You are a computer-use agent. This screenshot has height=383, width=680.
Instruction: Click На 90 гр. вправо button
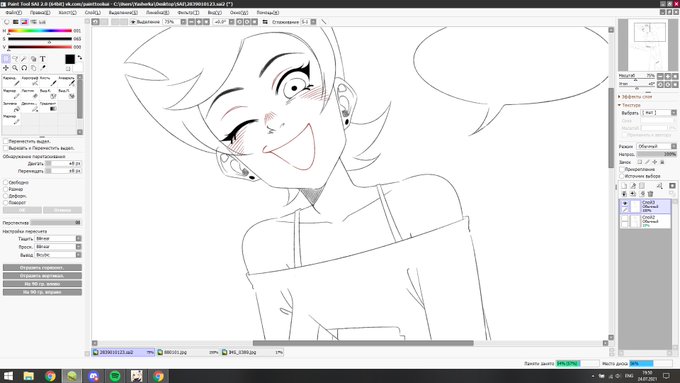42,292
